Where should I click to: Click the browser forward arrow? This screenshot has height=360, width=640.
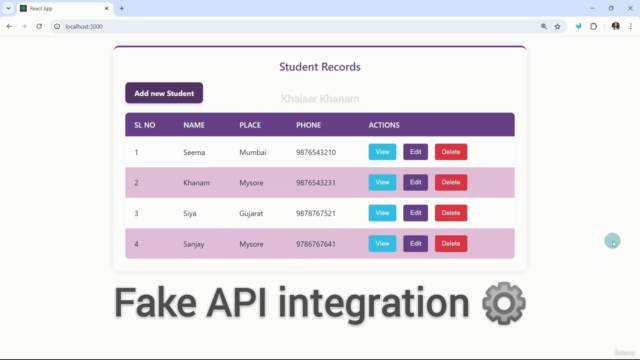(24, 27)
